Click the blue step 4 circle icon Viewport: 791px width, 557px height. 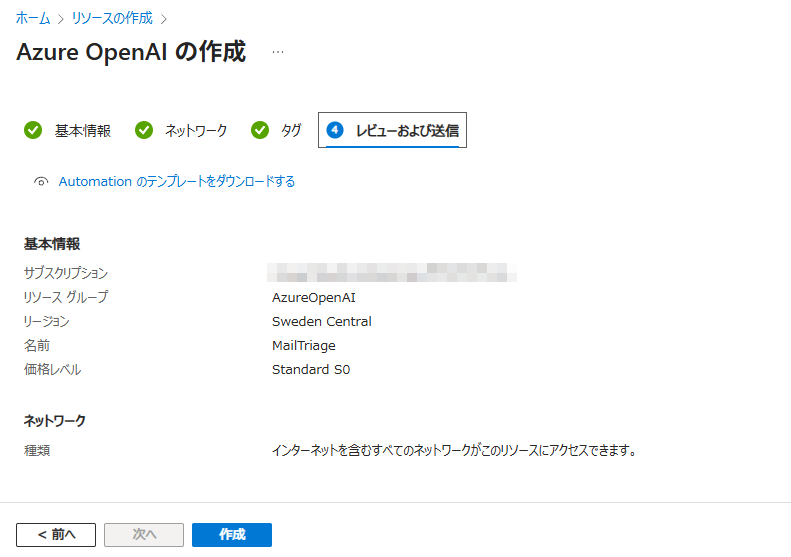(x=335, y=130)
